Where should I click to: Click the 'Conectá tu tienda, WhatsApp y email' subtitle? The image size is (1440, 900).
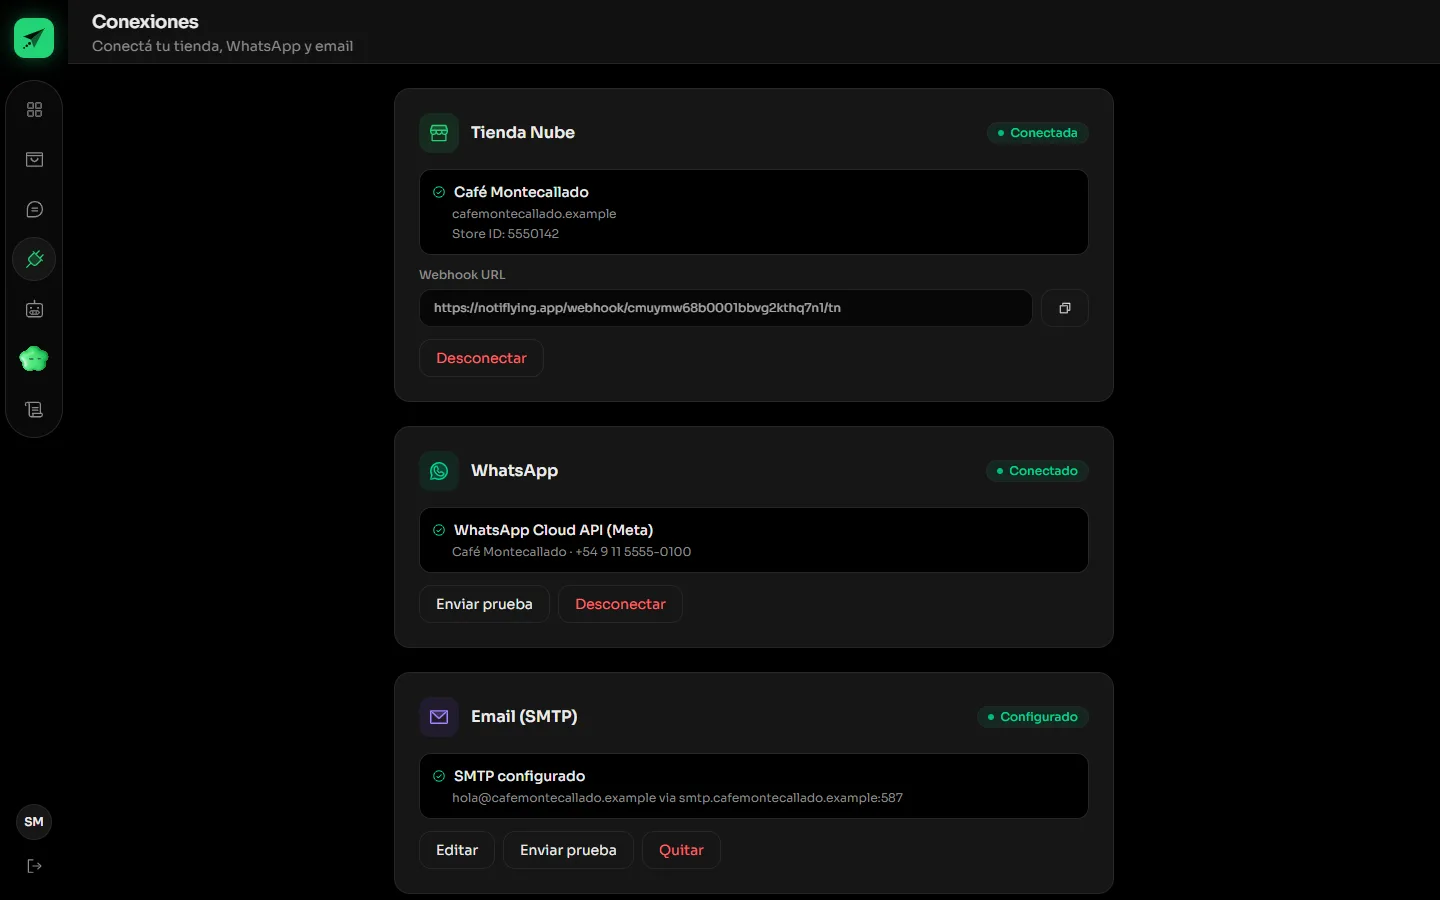pos(222,46)
